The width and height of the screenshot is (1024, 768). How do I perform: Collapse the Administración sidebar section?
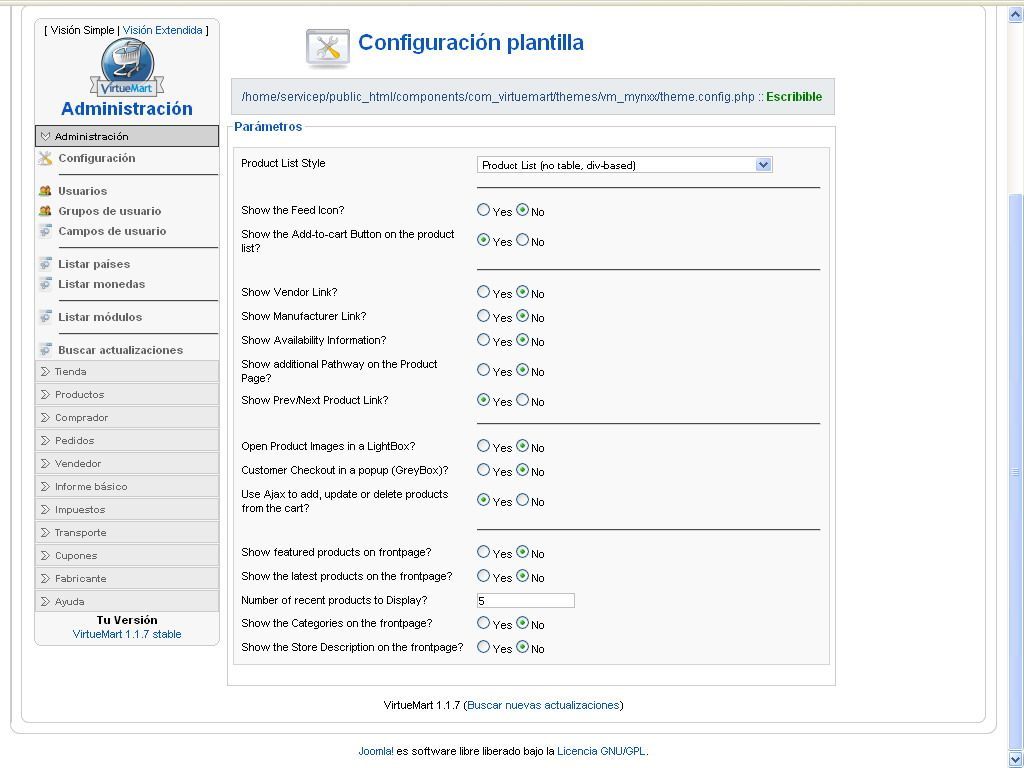127,136
